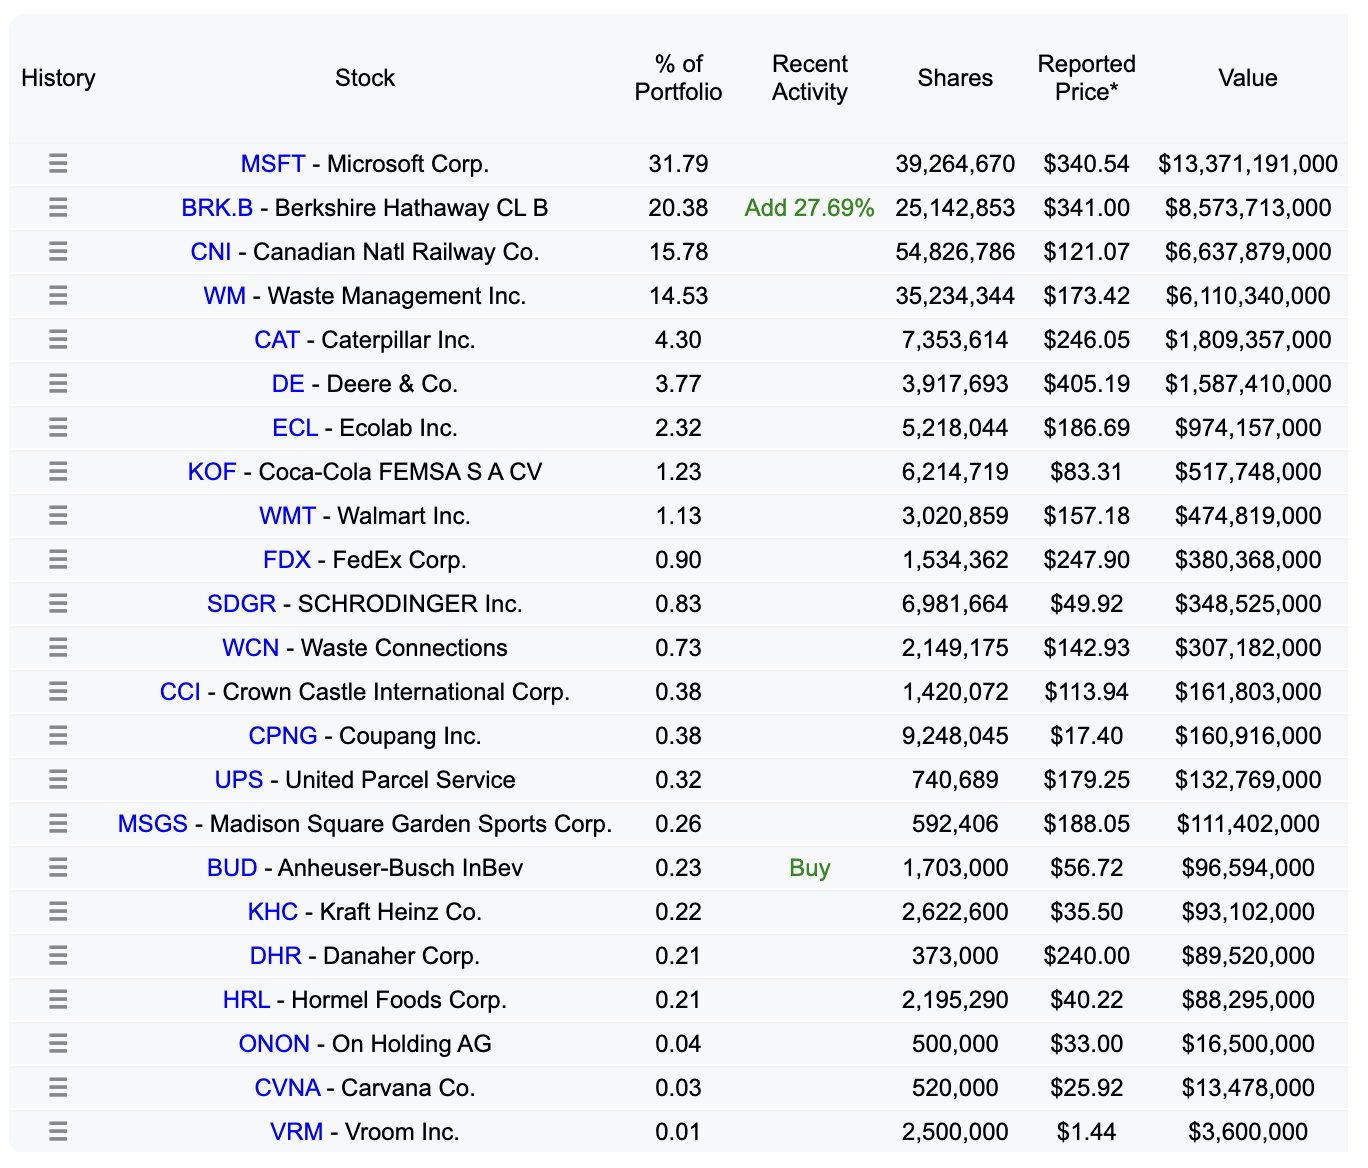Open WM Waste Management ticker link

point(224,296)
